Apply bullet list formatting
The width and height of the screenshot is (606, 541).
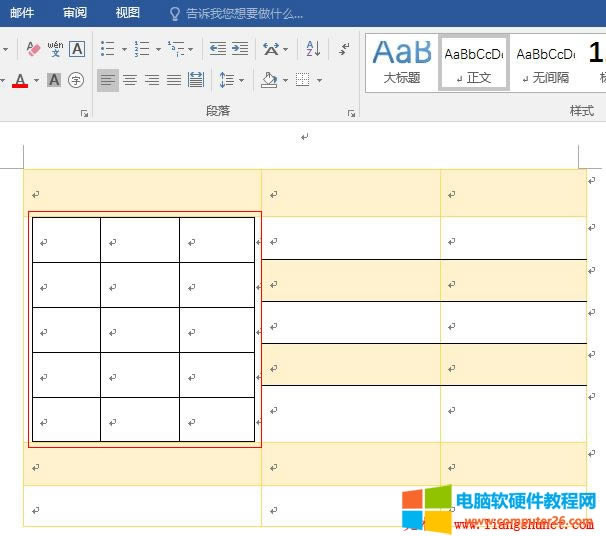(107, 49)
